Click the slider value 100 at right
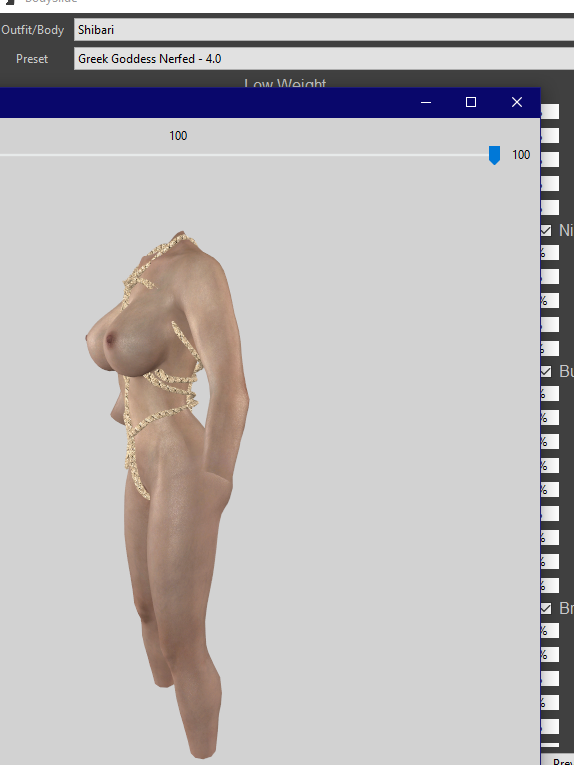 tap(521, 155)
